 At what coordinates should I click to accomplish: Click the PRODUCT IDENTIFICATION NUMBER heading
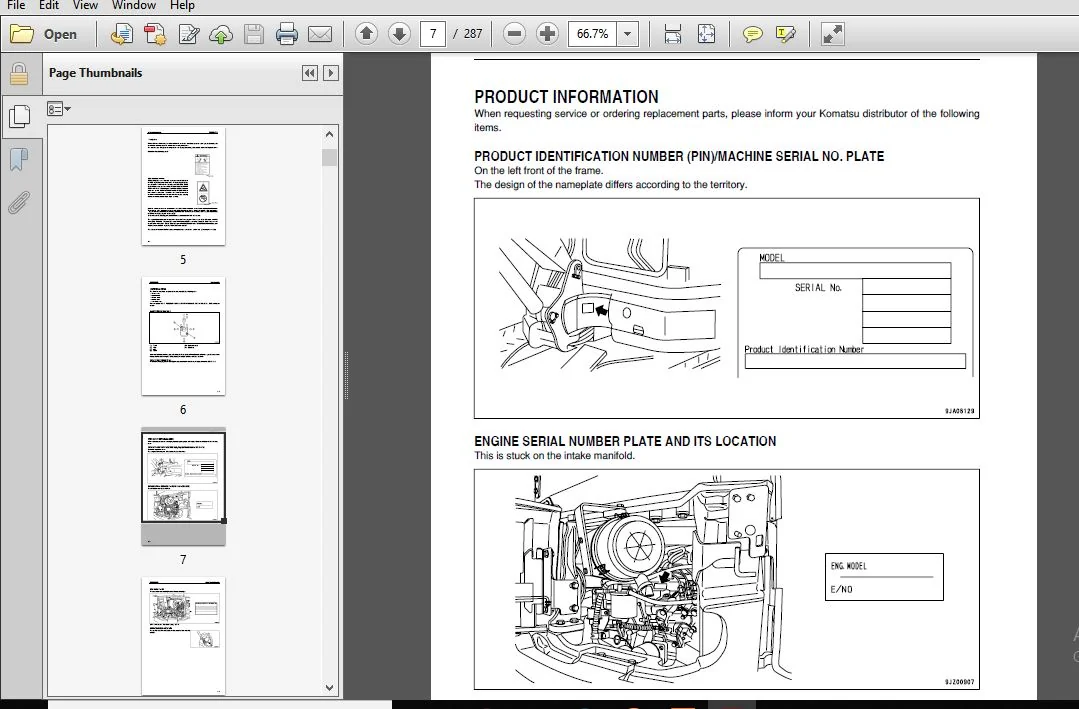pyautogui.click(x=679, y=156)
